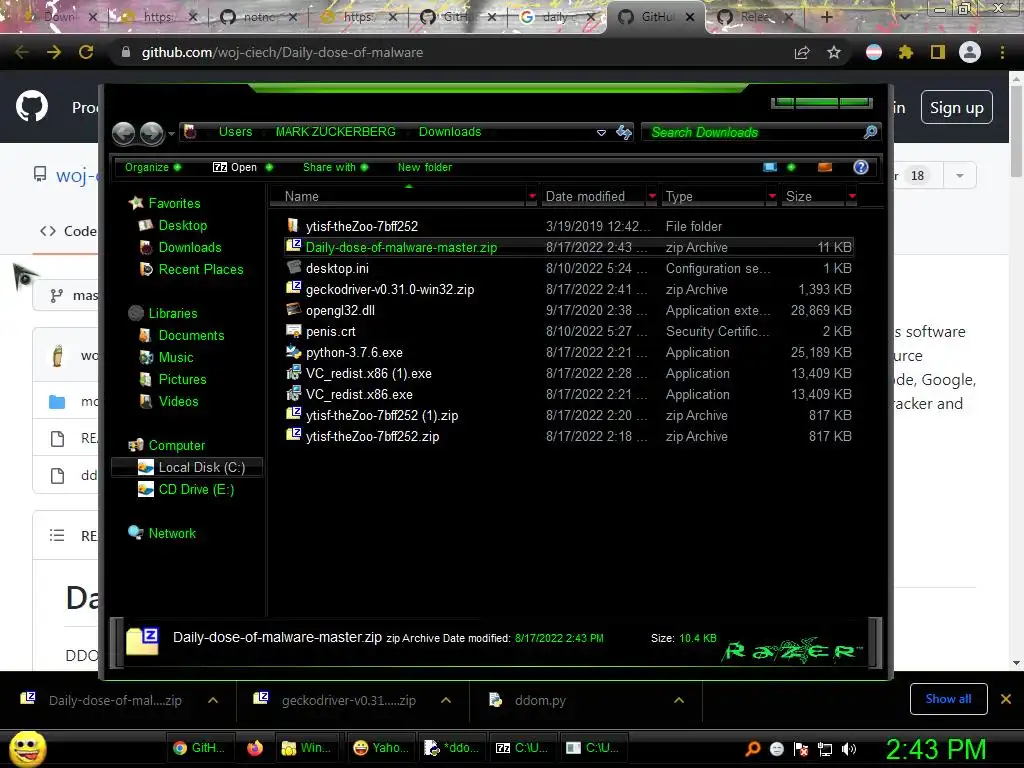Viewport: 1024px width, 768px height.
Task: Open Chrome side panel icon
Action: [938, 52]
